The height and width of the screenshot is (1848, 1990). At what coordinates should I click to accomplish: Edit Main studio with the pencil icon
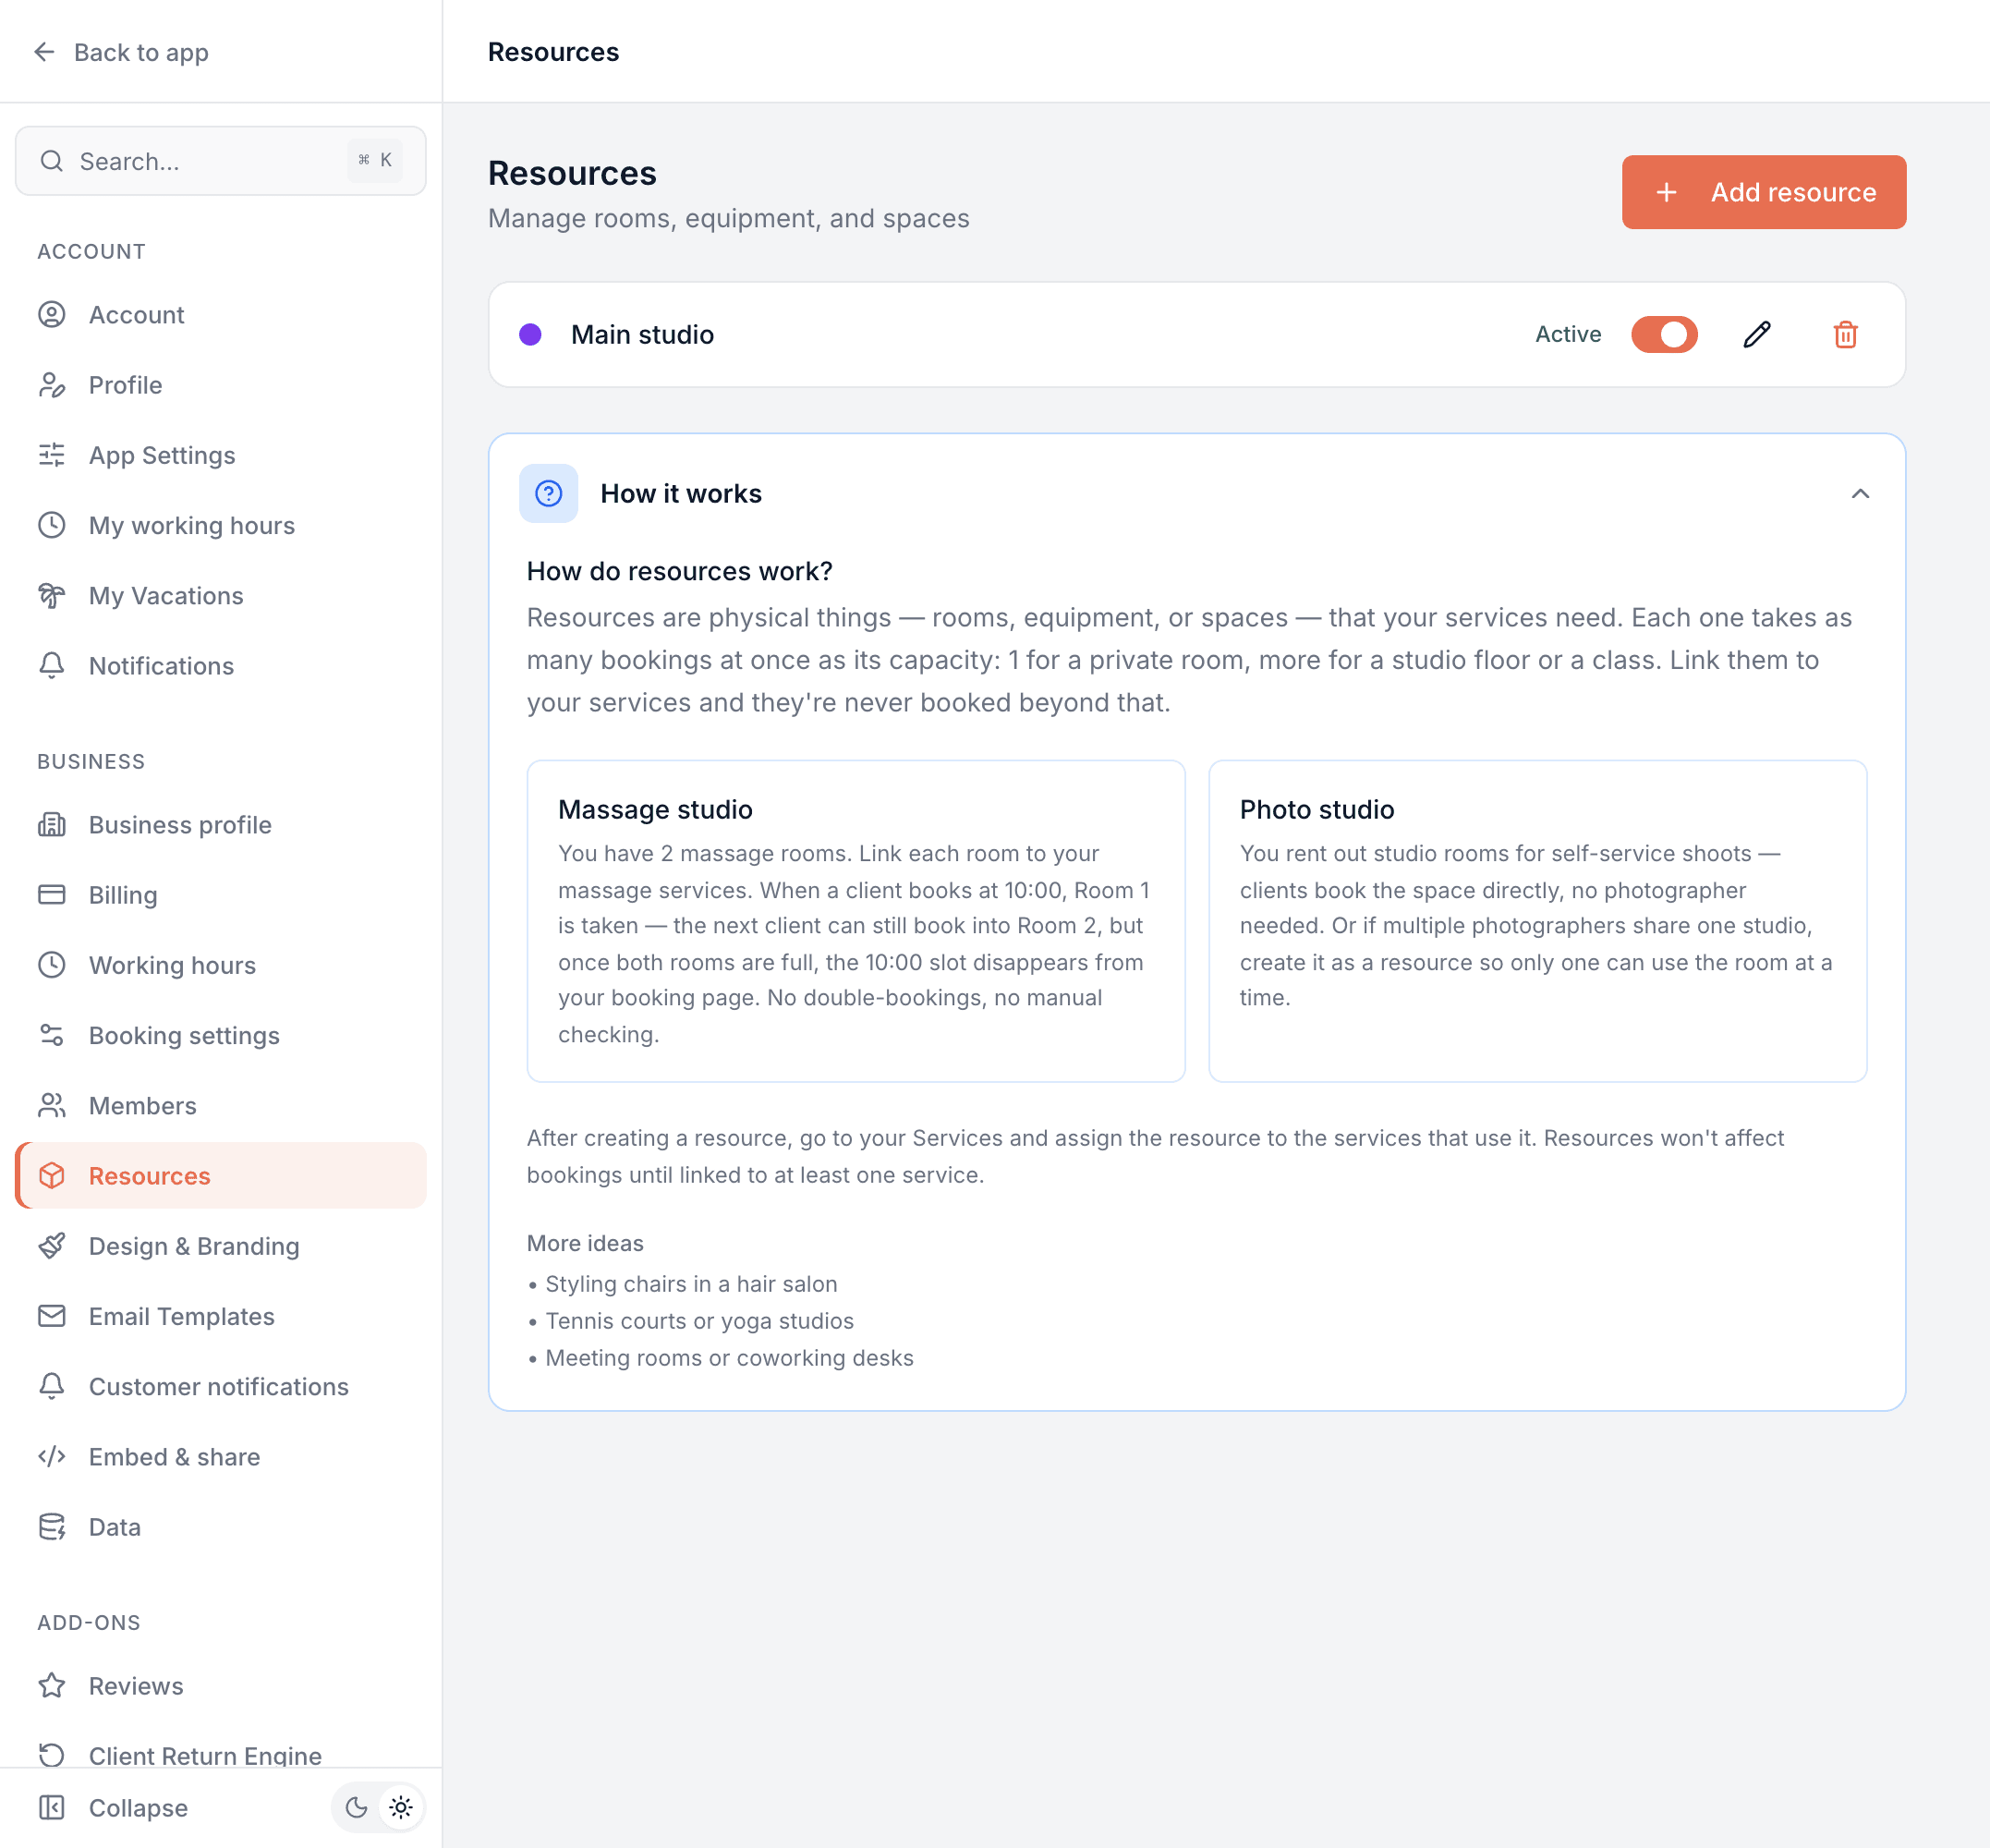(x=1757, y=334)
